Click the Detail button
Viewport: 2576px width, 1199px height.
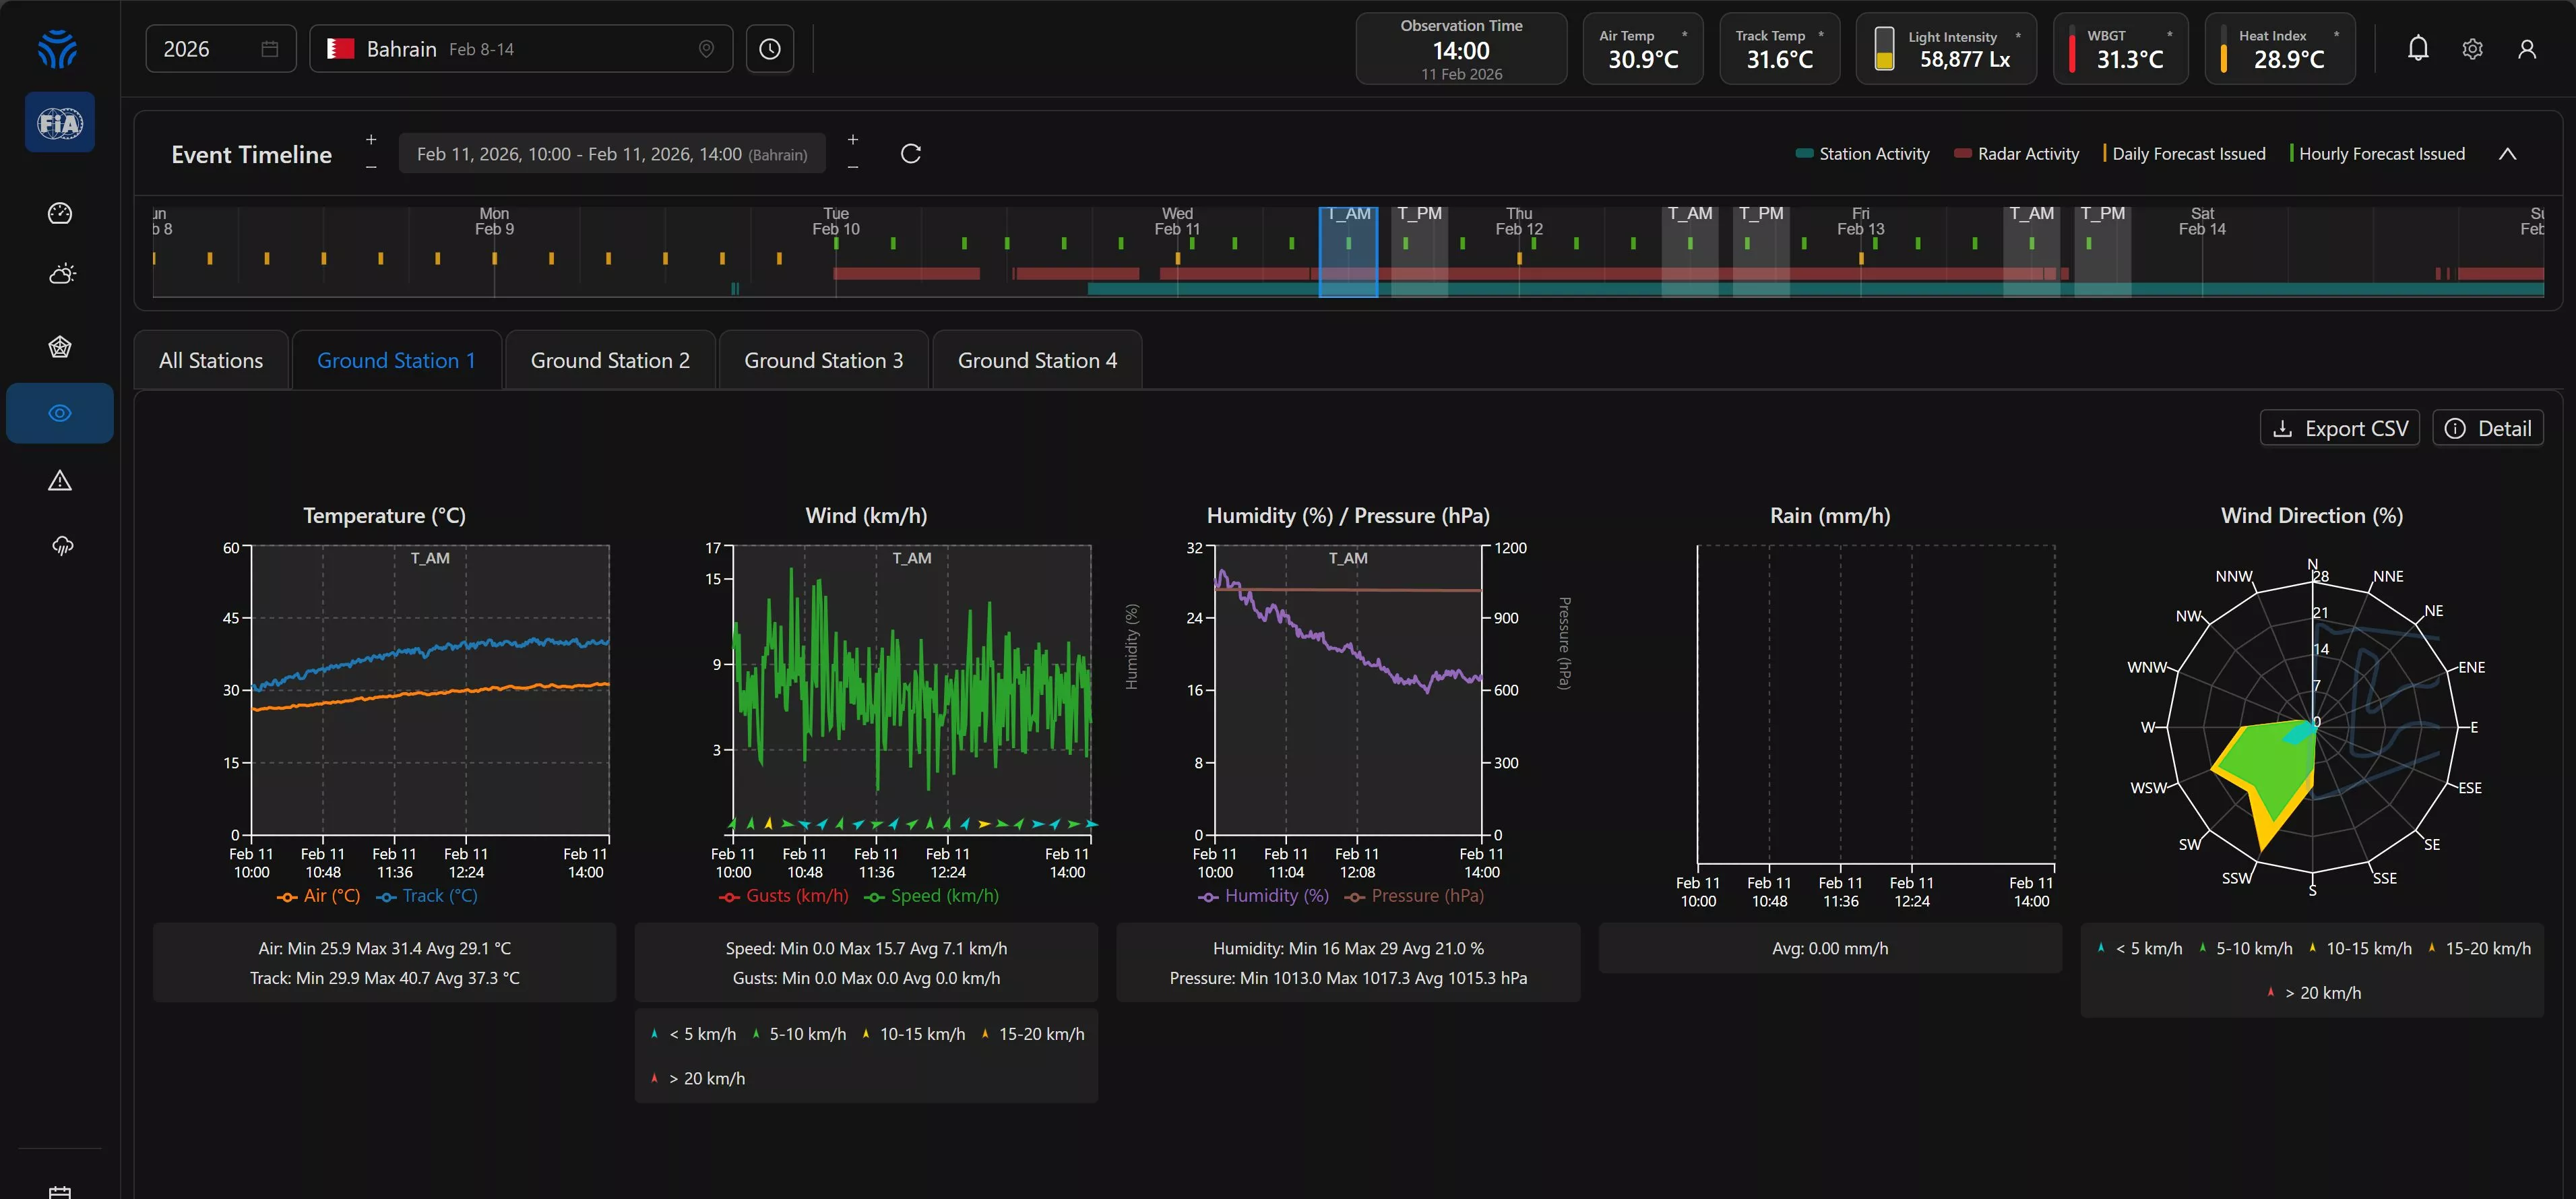click(x=2487, y=428)
